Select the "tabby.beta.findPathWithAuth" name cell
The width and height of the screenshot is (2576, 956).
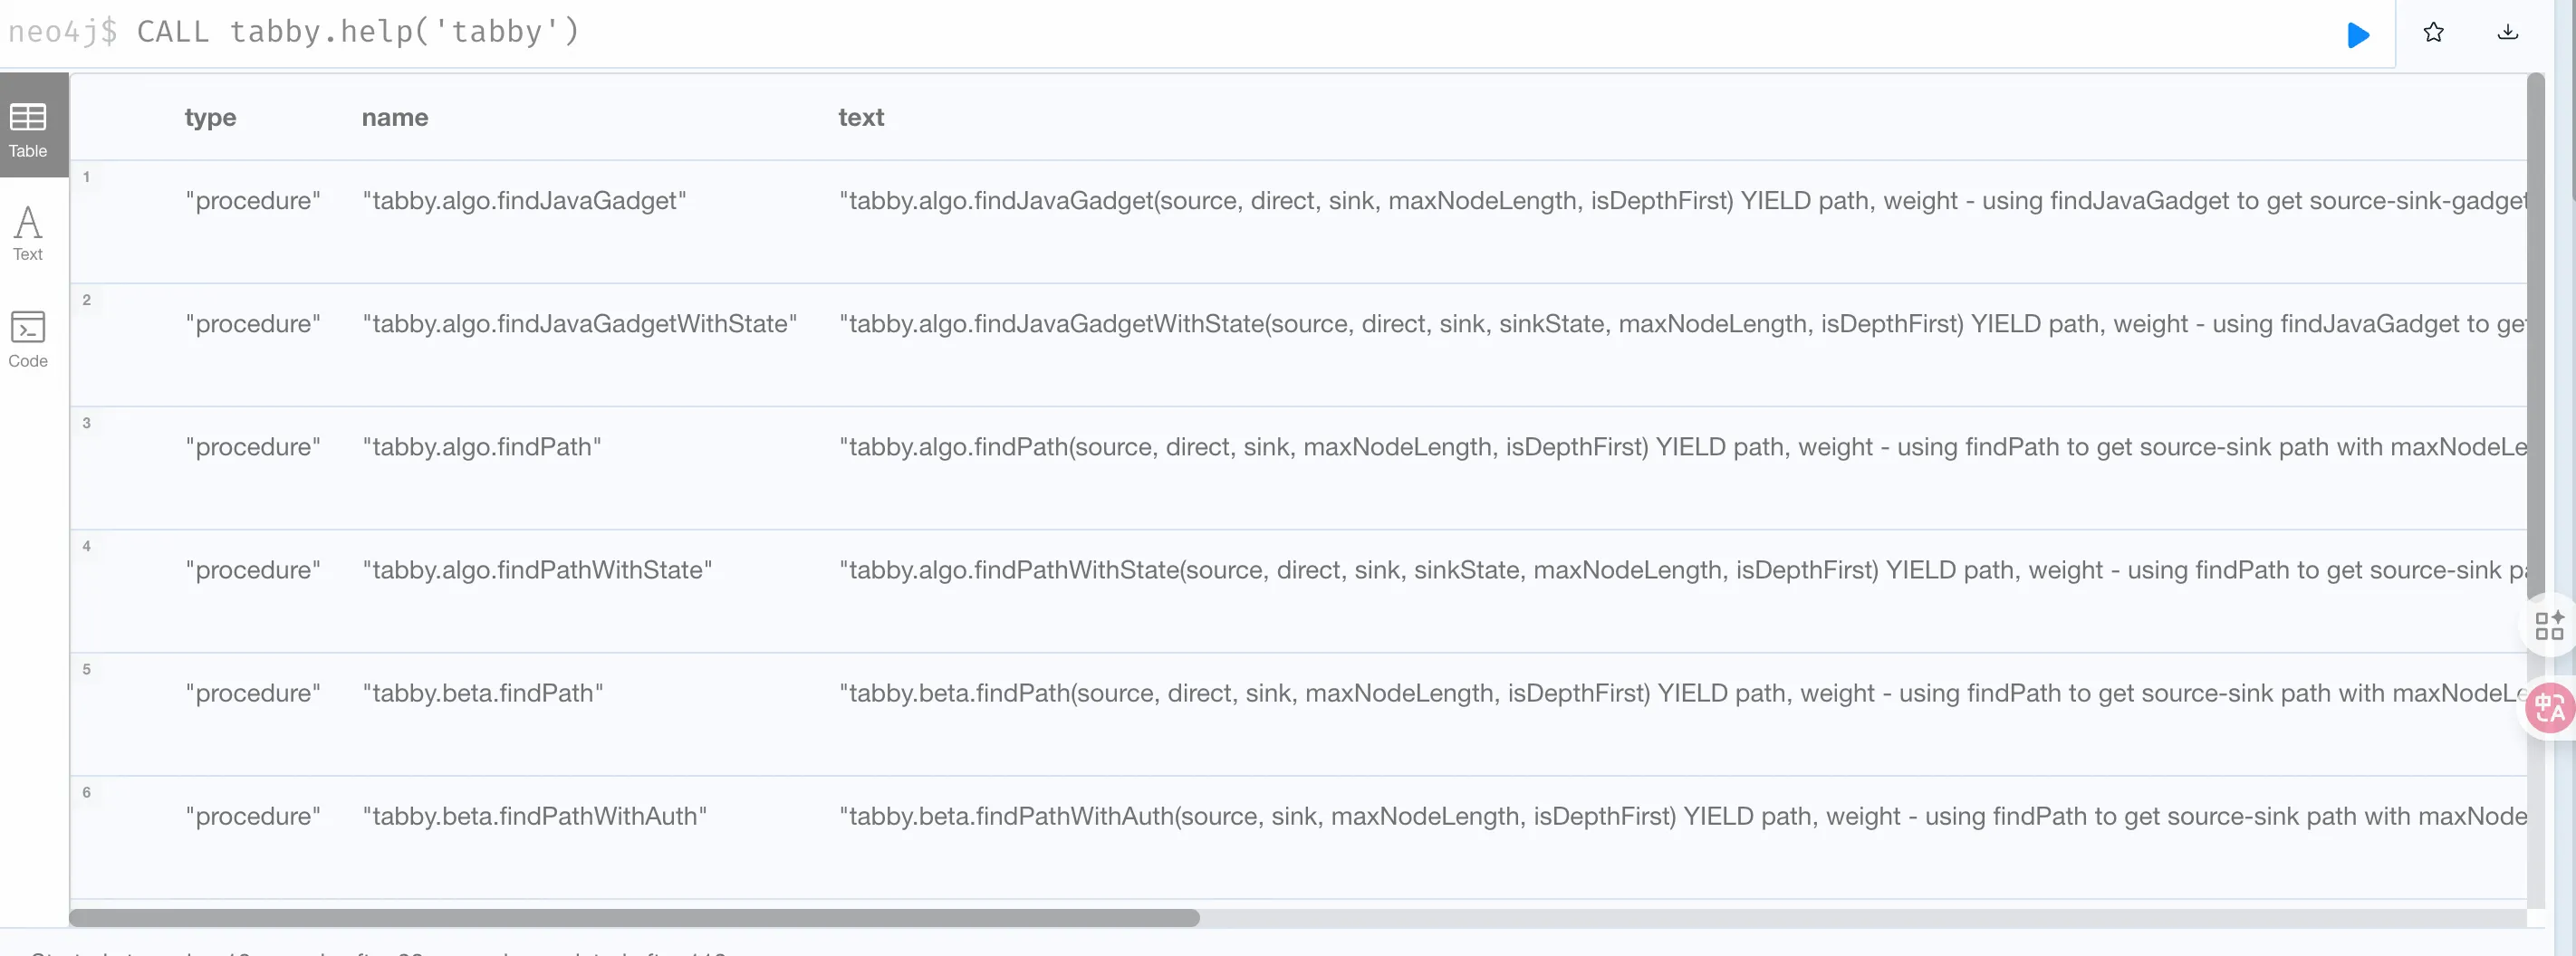tap(534, 816)
